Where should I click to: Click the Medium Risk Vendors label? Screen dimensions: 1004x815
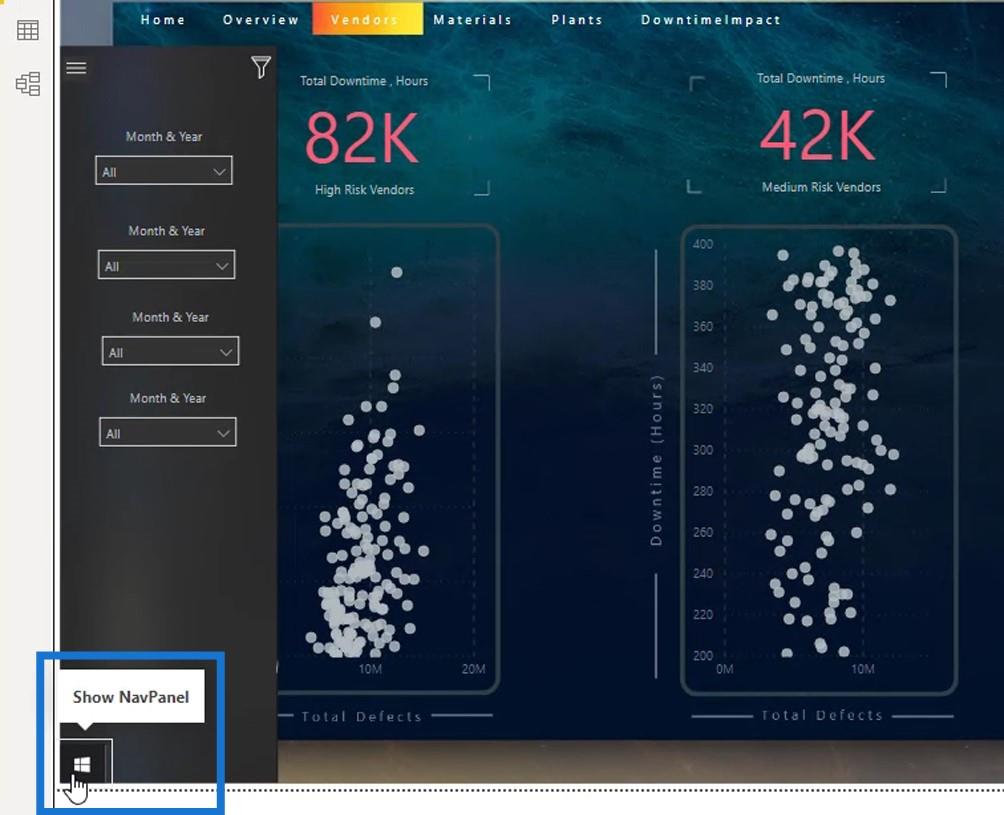click(821, 187)
